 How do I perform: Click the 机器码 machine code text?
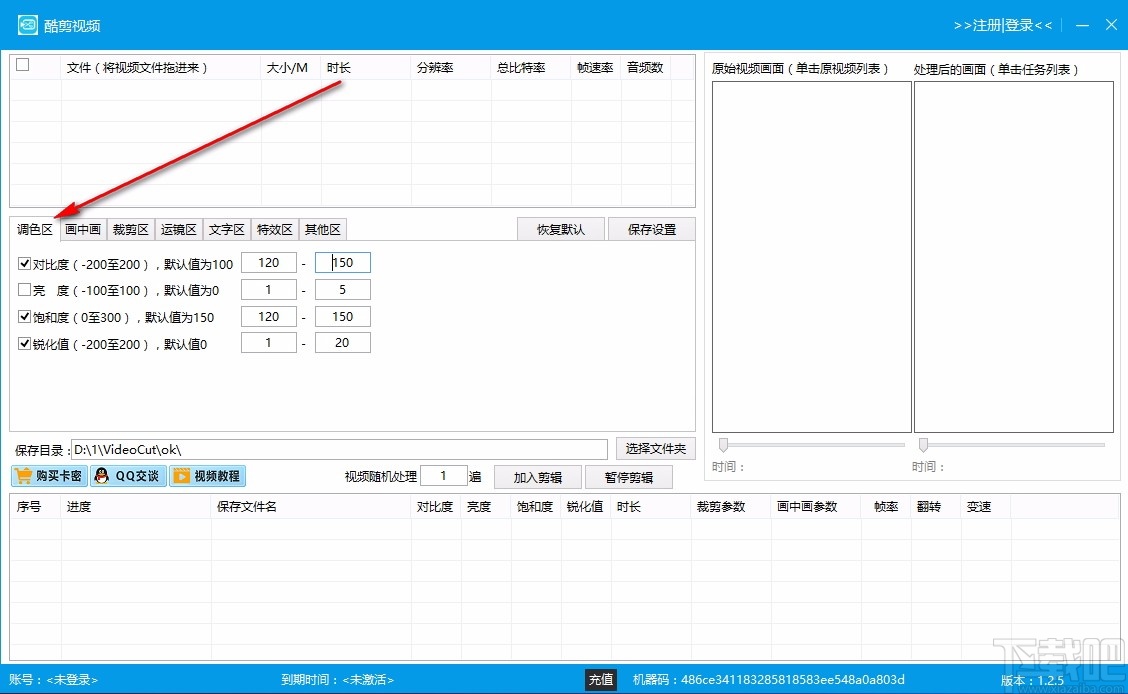coord(768,680)
